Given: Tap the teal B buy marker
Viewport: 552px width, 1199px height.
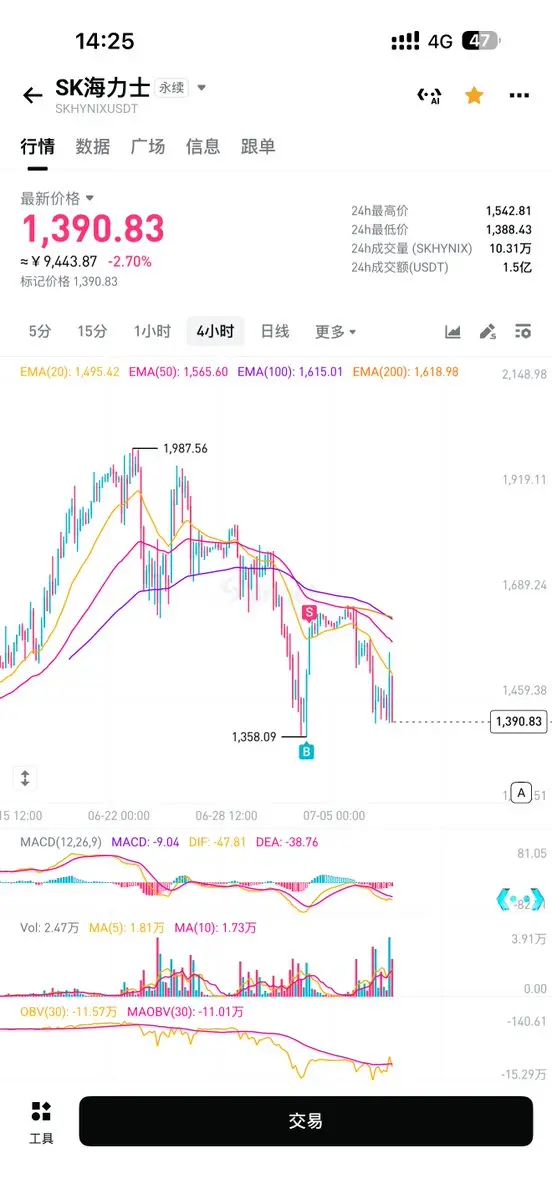Looking at the screenshot, I should click(x=306, y=752).
